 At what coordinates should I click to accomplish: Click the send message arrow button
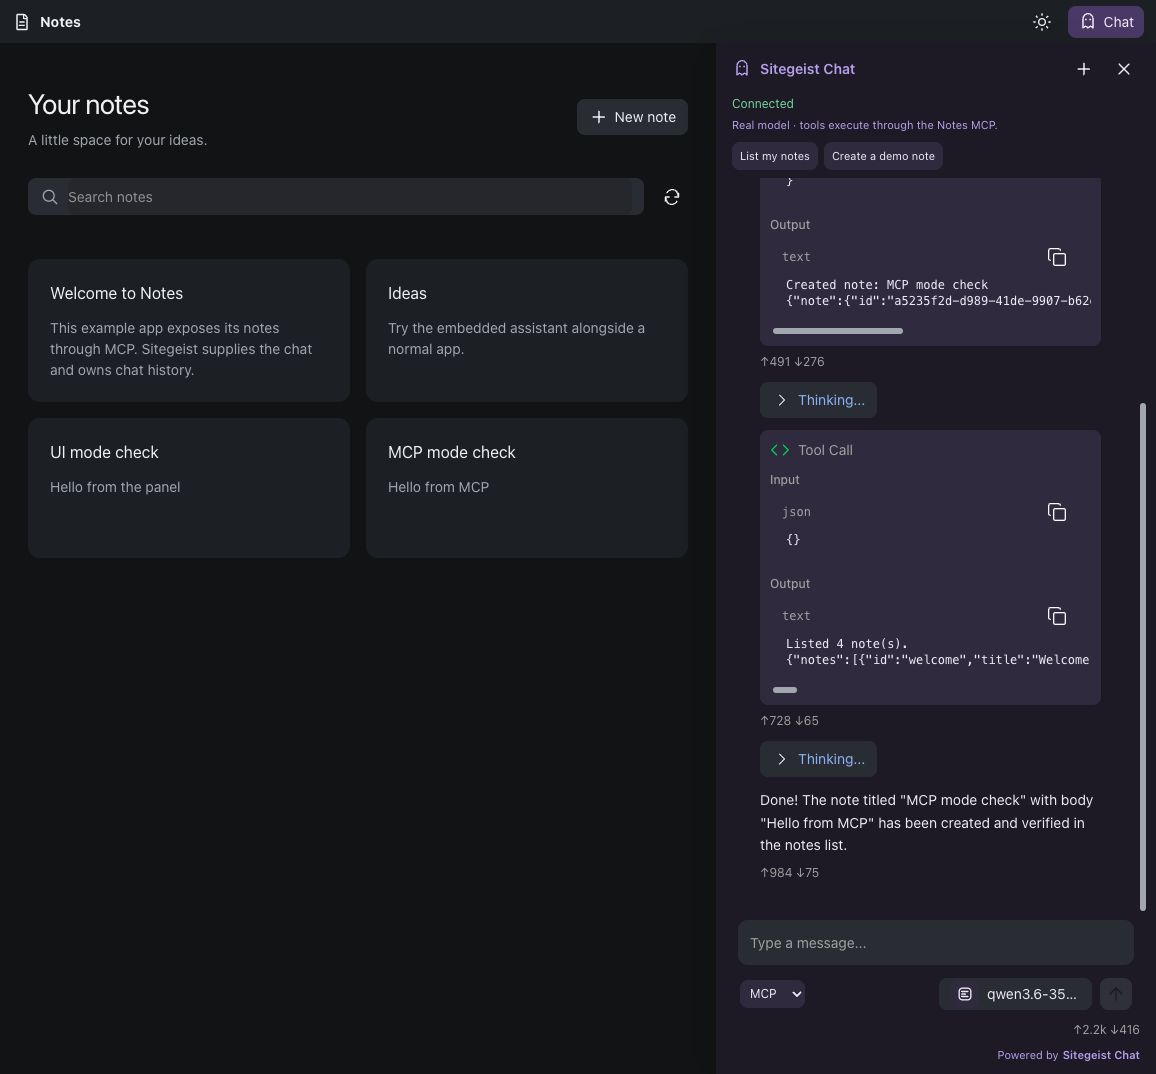pos(1115,994)
